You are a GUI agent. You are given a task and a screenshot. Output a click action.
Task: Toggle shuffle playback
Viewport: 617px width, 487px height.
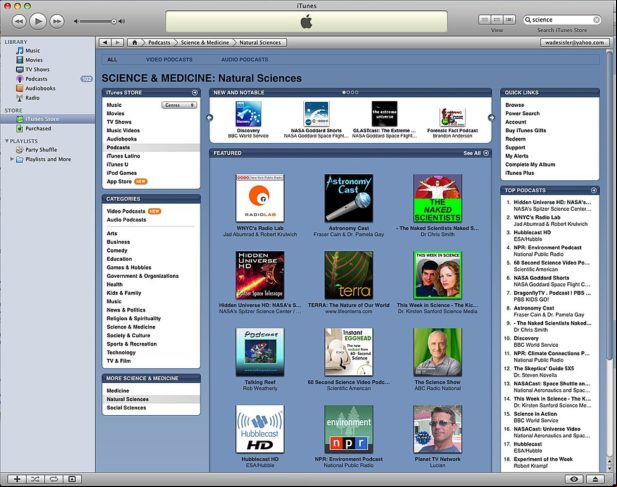tap(35, 479)
